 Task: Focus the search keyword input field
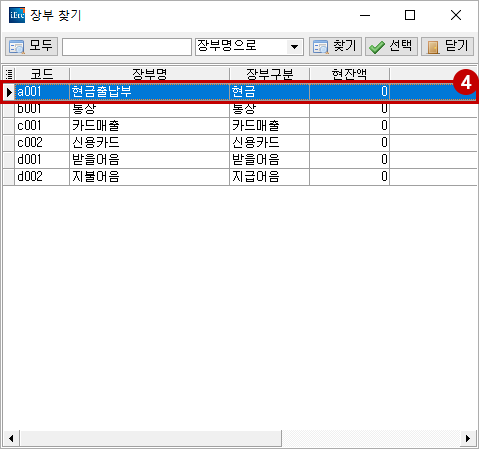click(127, 47)
